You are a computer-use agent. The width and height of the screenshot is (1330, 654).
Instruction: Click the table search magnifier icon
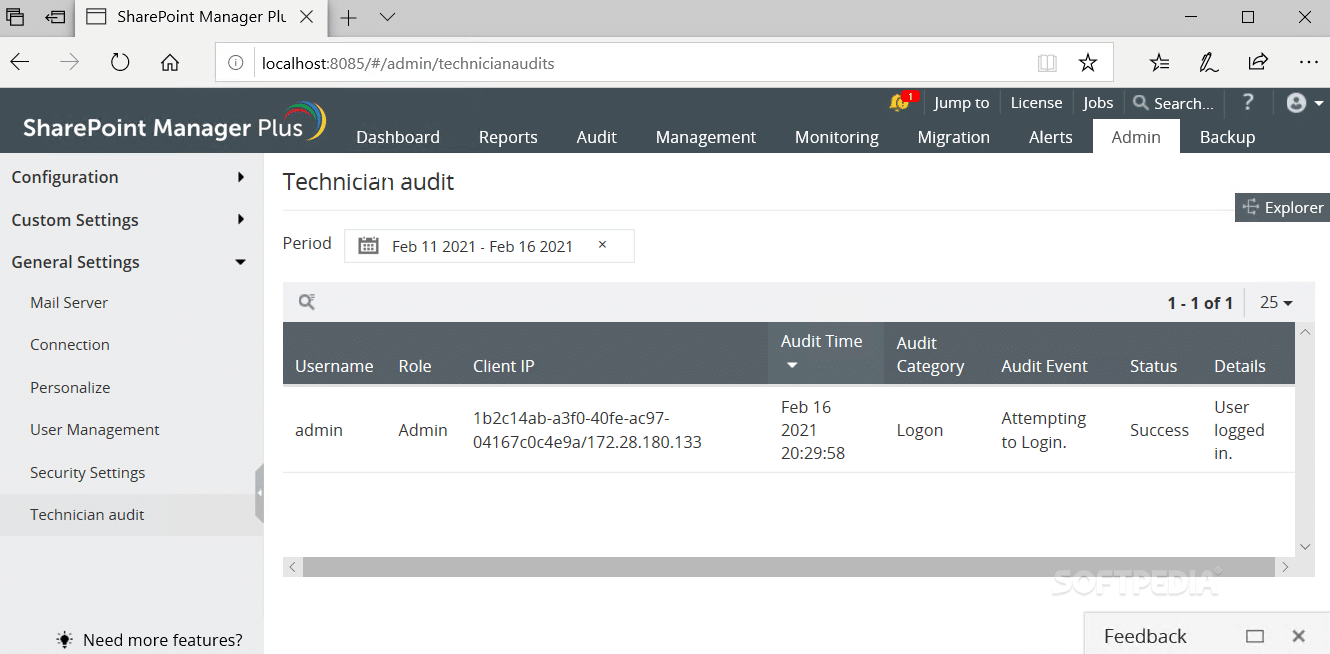tap(307, 301)
